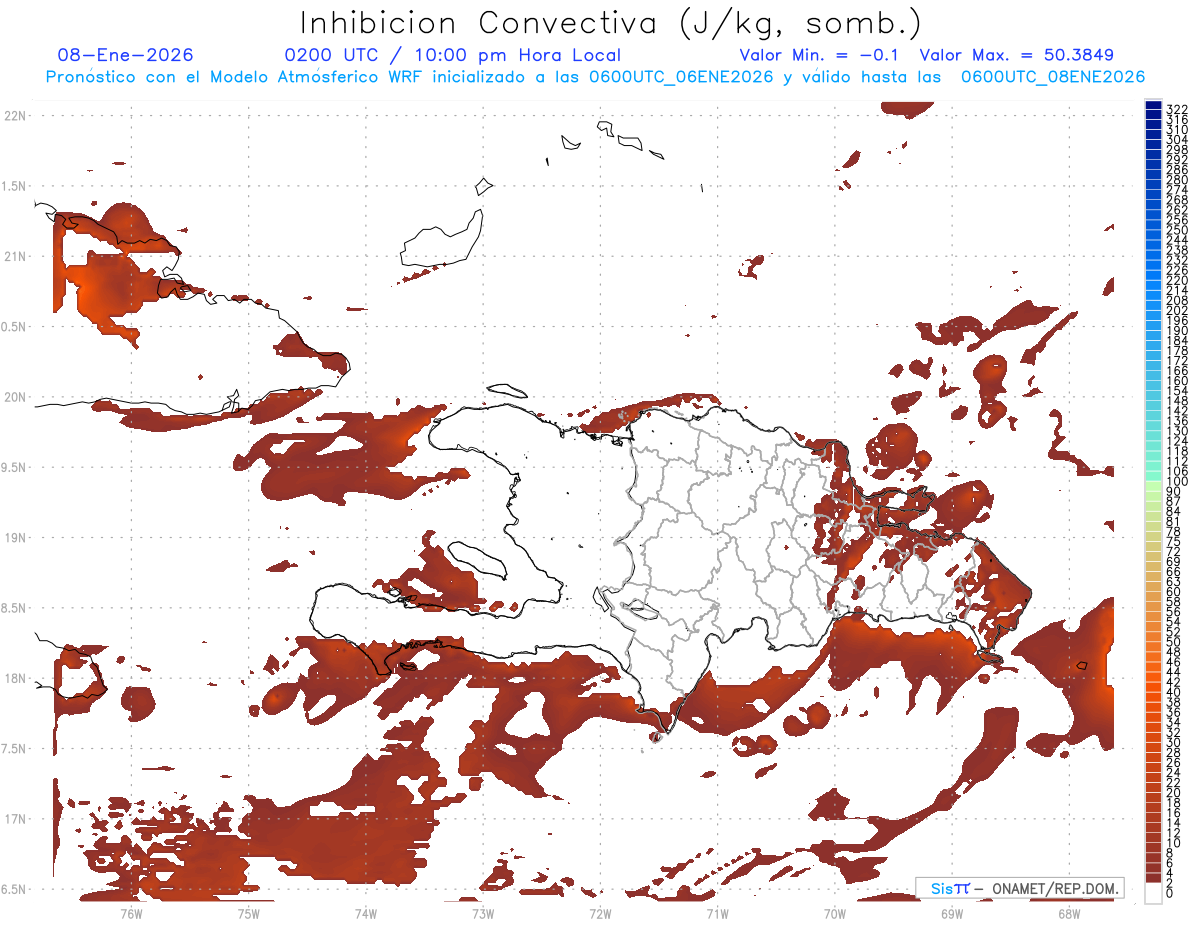Click the latitude label '22N'
Screen dimensions: 1200x927
tap(14, 116)
